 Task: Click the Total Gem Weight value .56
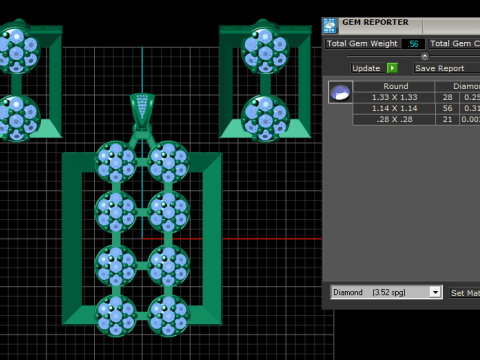tap(413, 44)
